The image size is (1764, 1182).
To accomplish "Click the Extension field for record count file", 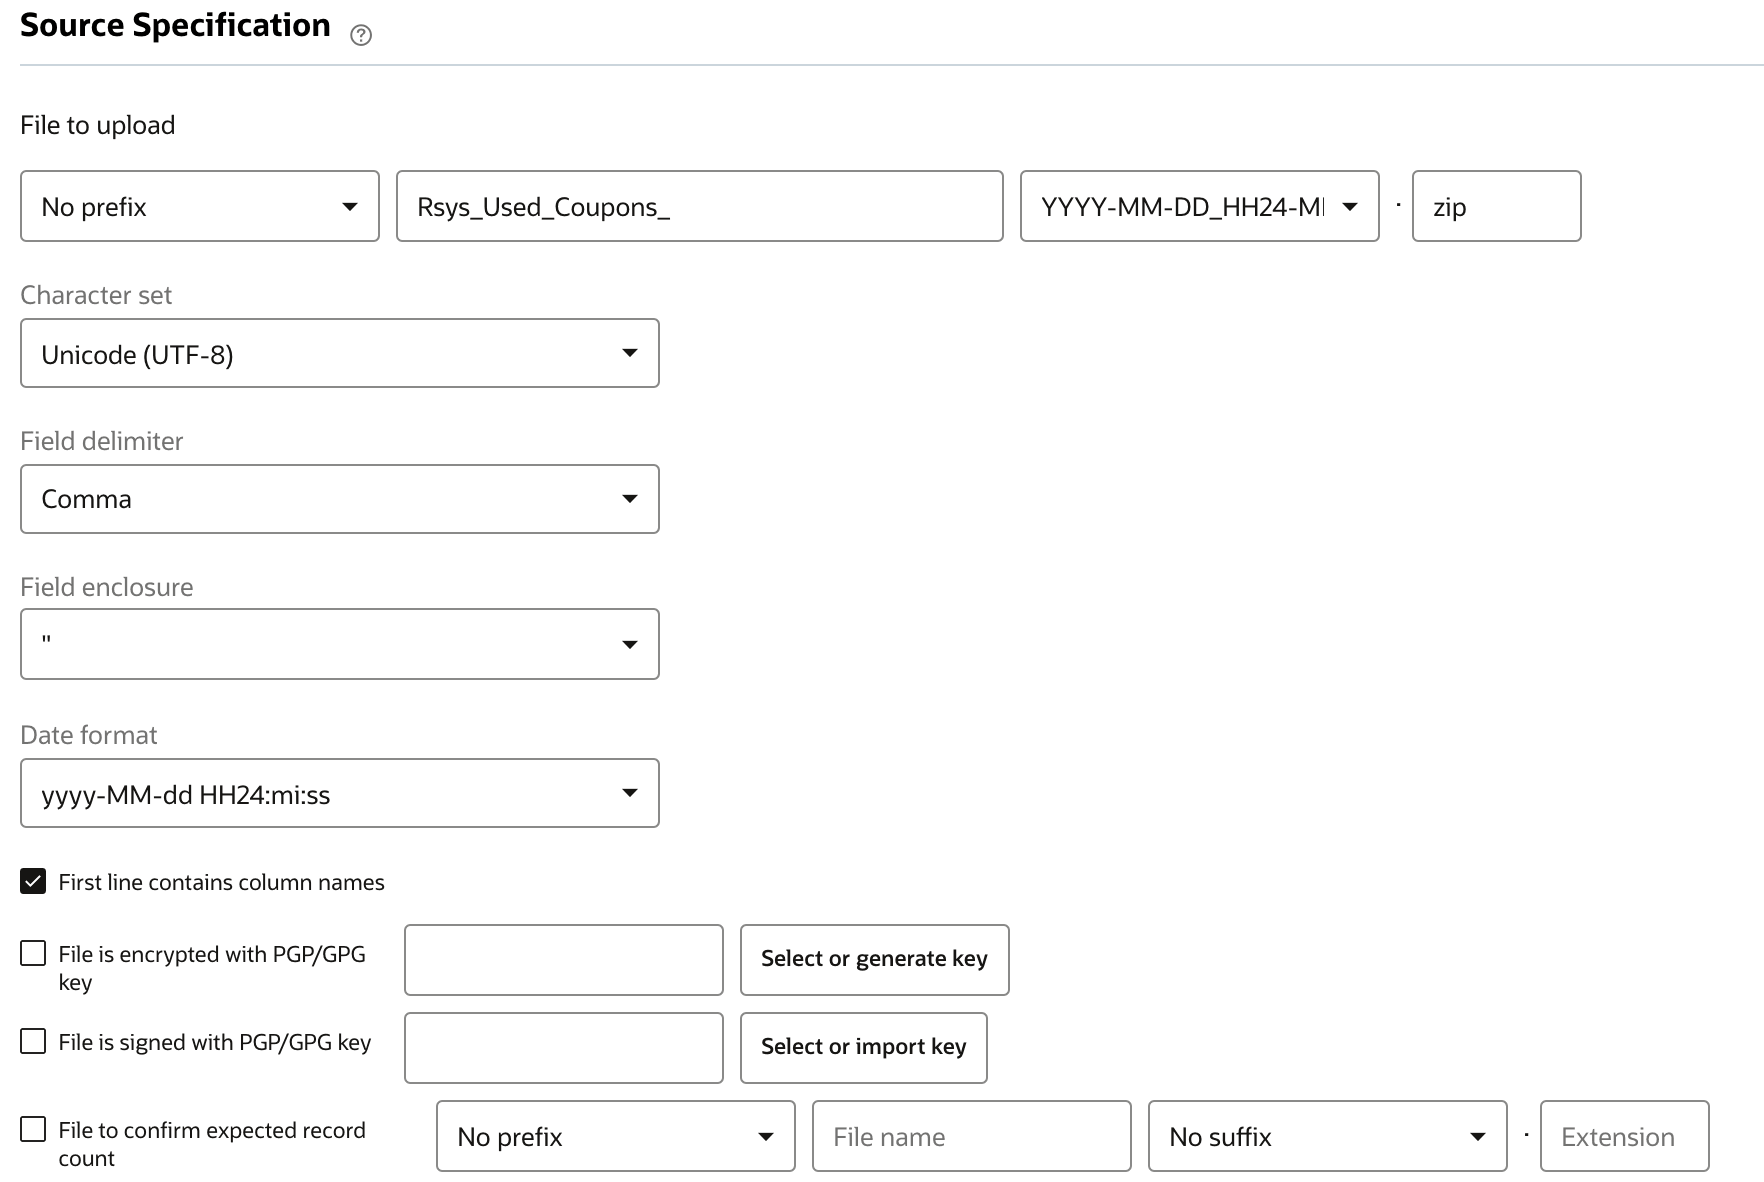I will point(1624,1136).
